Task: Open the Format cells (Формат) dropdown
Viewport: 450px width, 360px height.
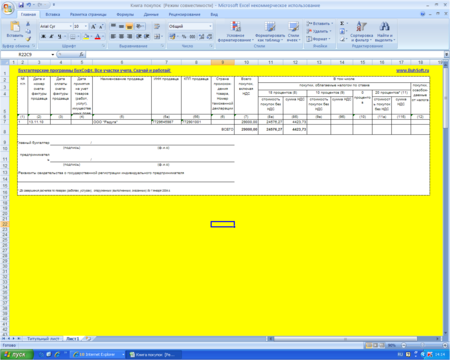Action: 318,39
